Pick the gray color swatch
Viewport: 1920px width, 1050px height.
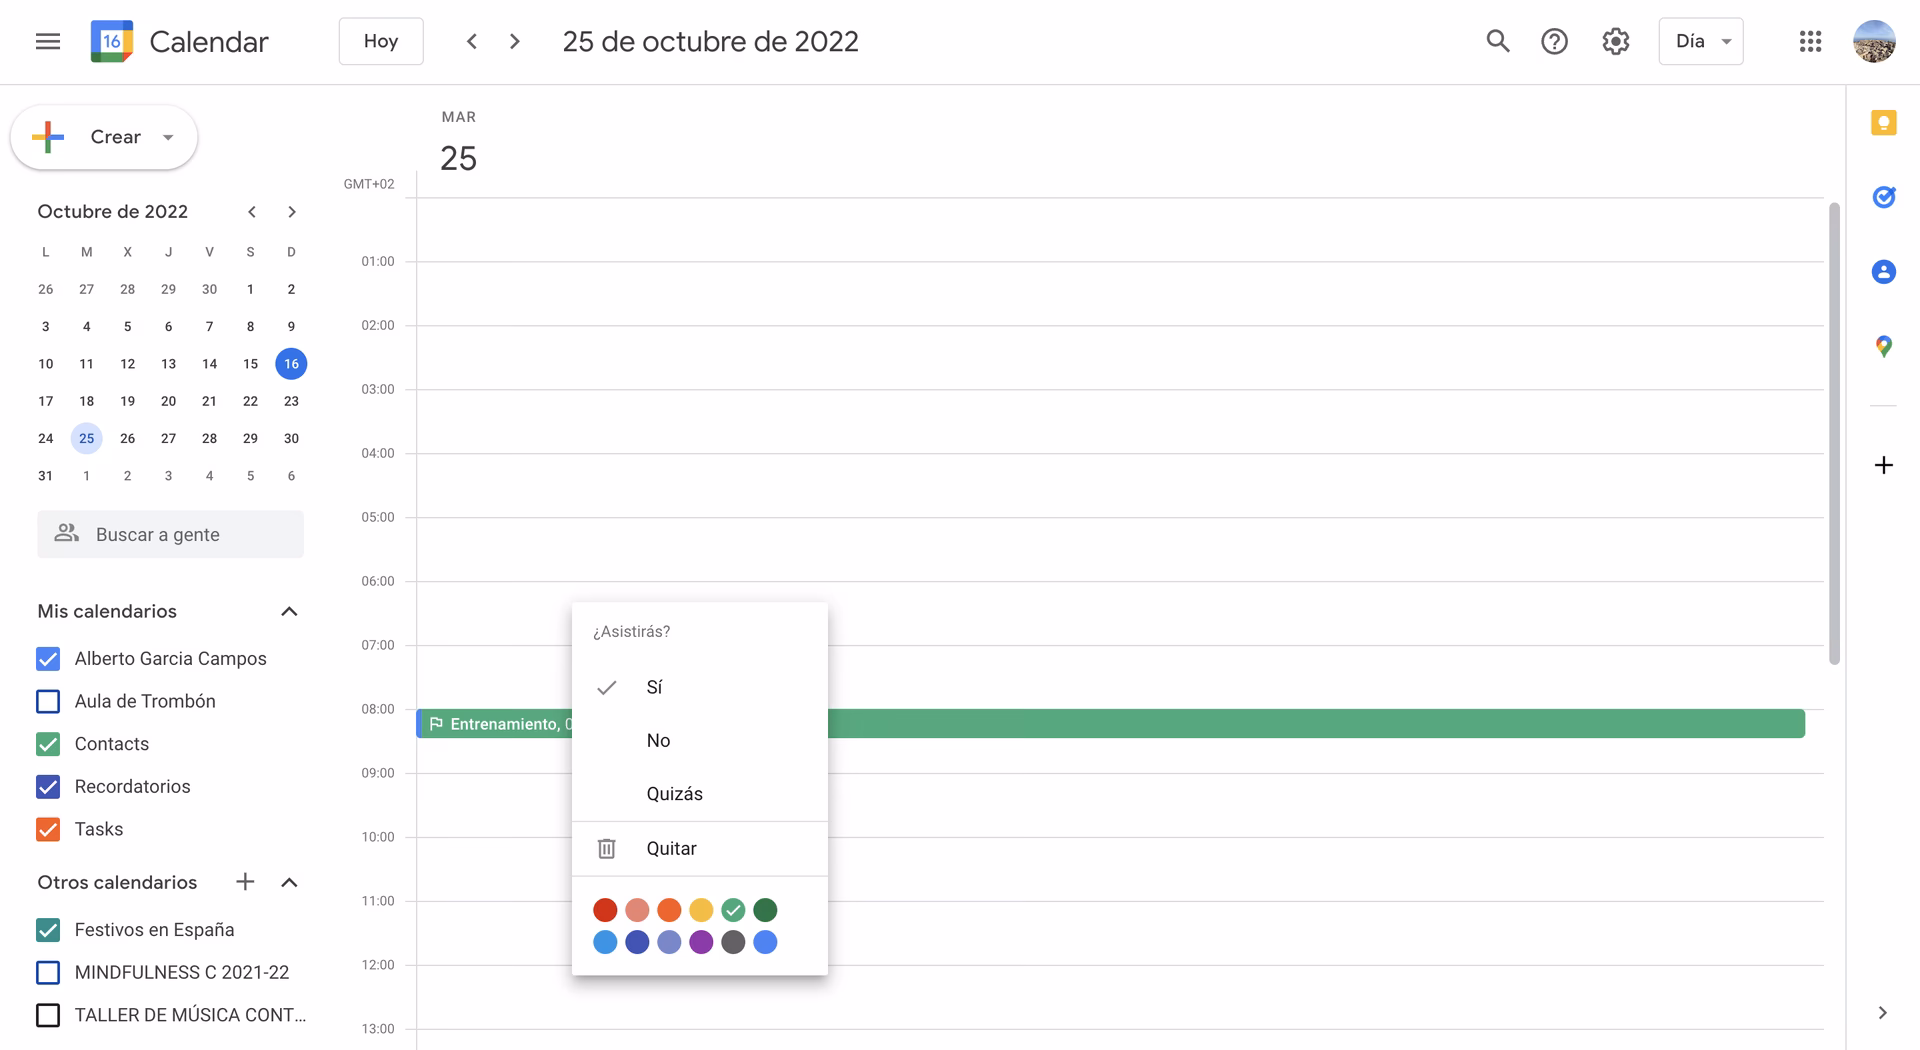(733, 942)
